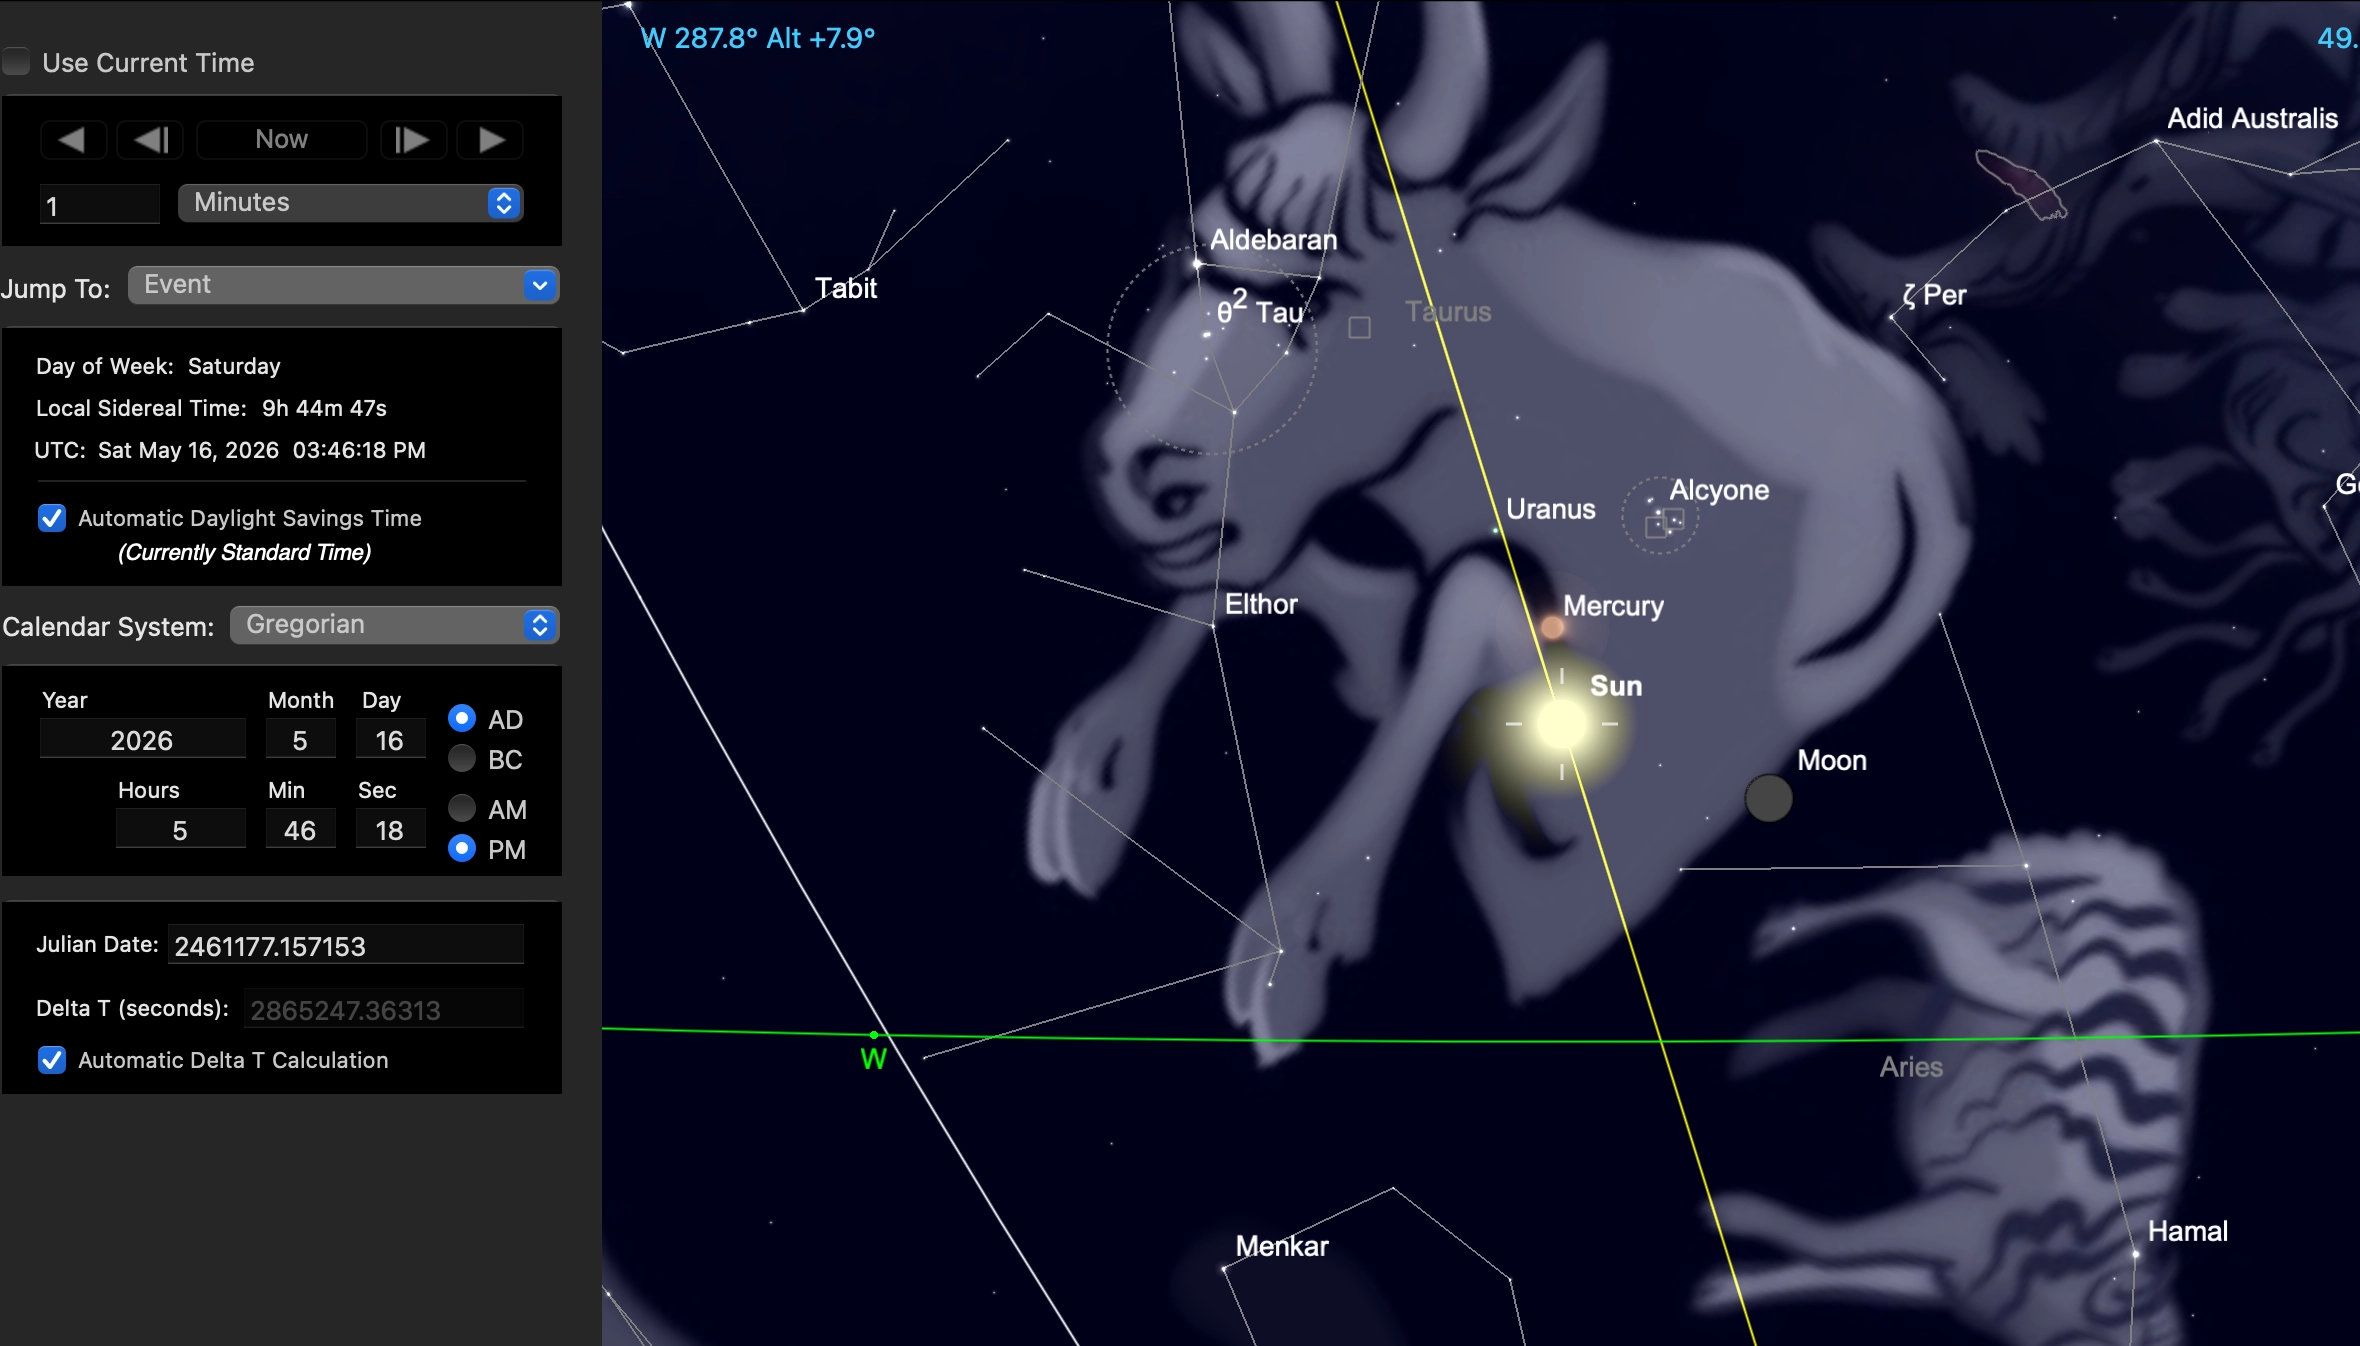This screenshot has height=1346, width=2360.
Task: Click the Mercury planet marker
Action: point(1552,627)
